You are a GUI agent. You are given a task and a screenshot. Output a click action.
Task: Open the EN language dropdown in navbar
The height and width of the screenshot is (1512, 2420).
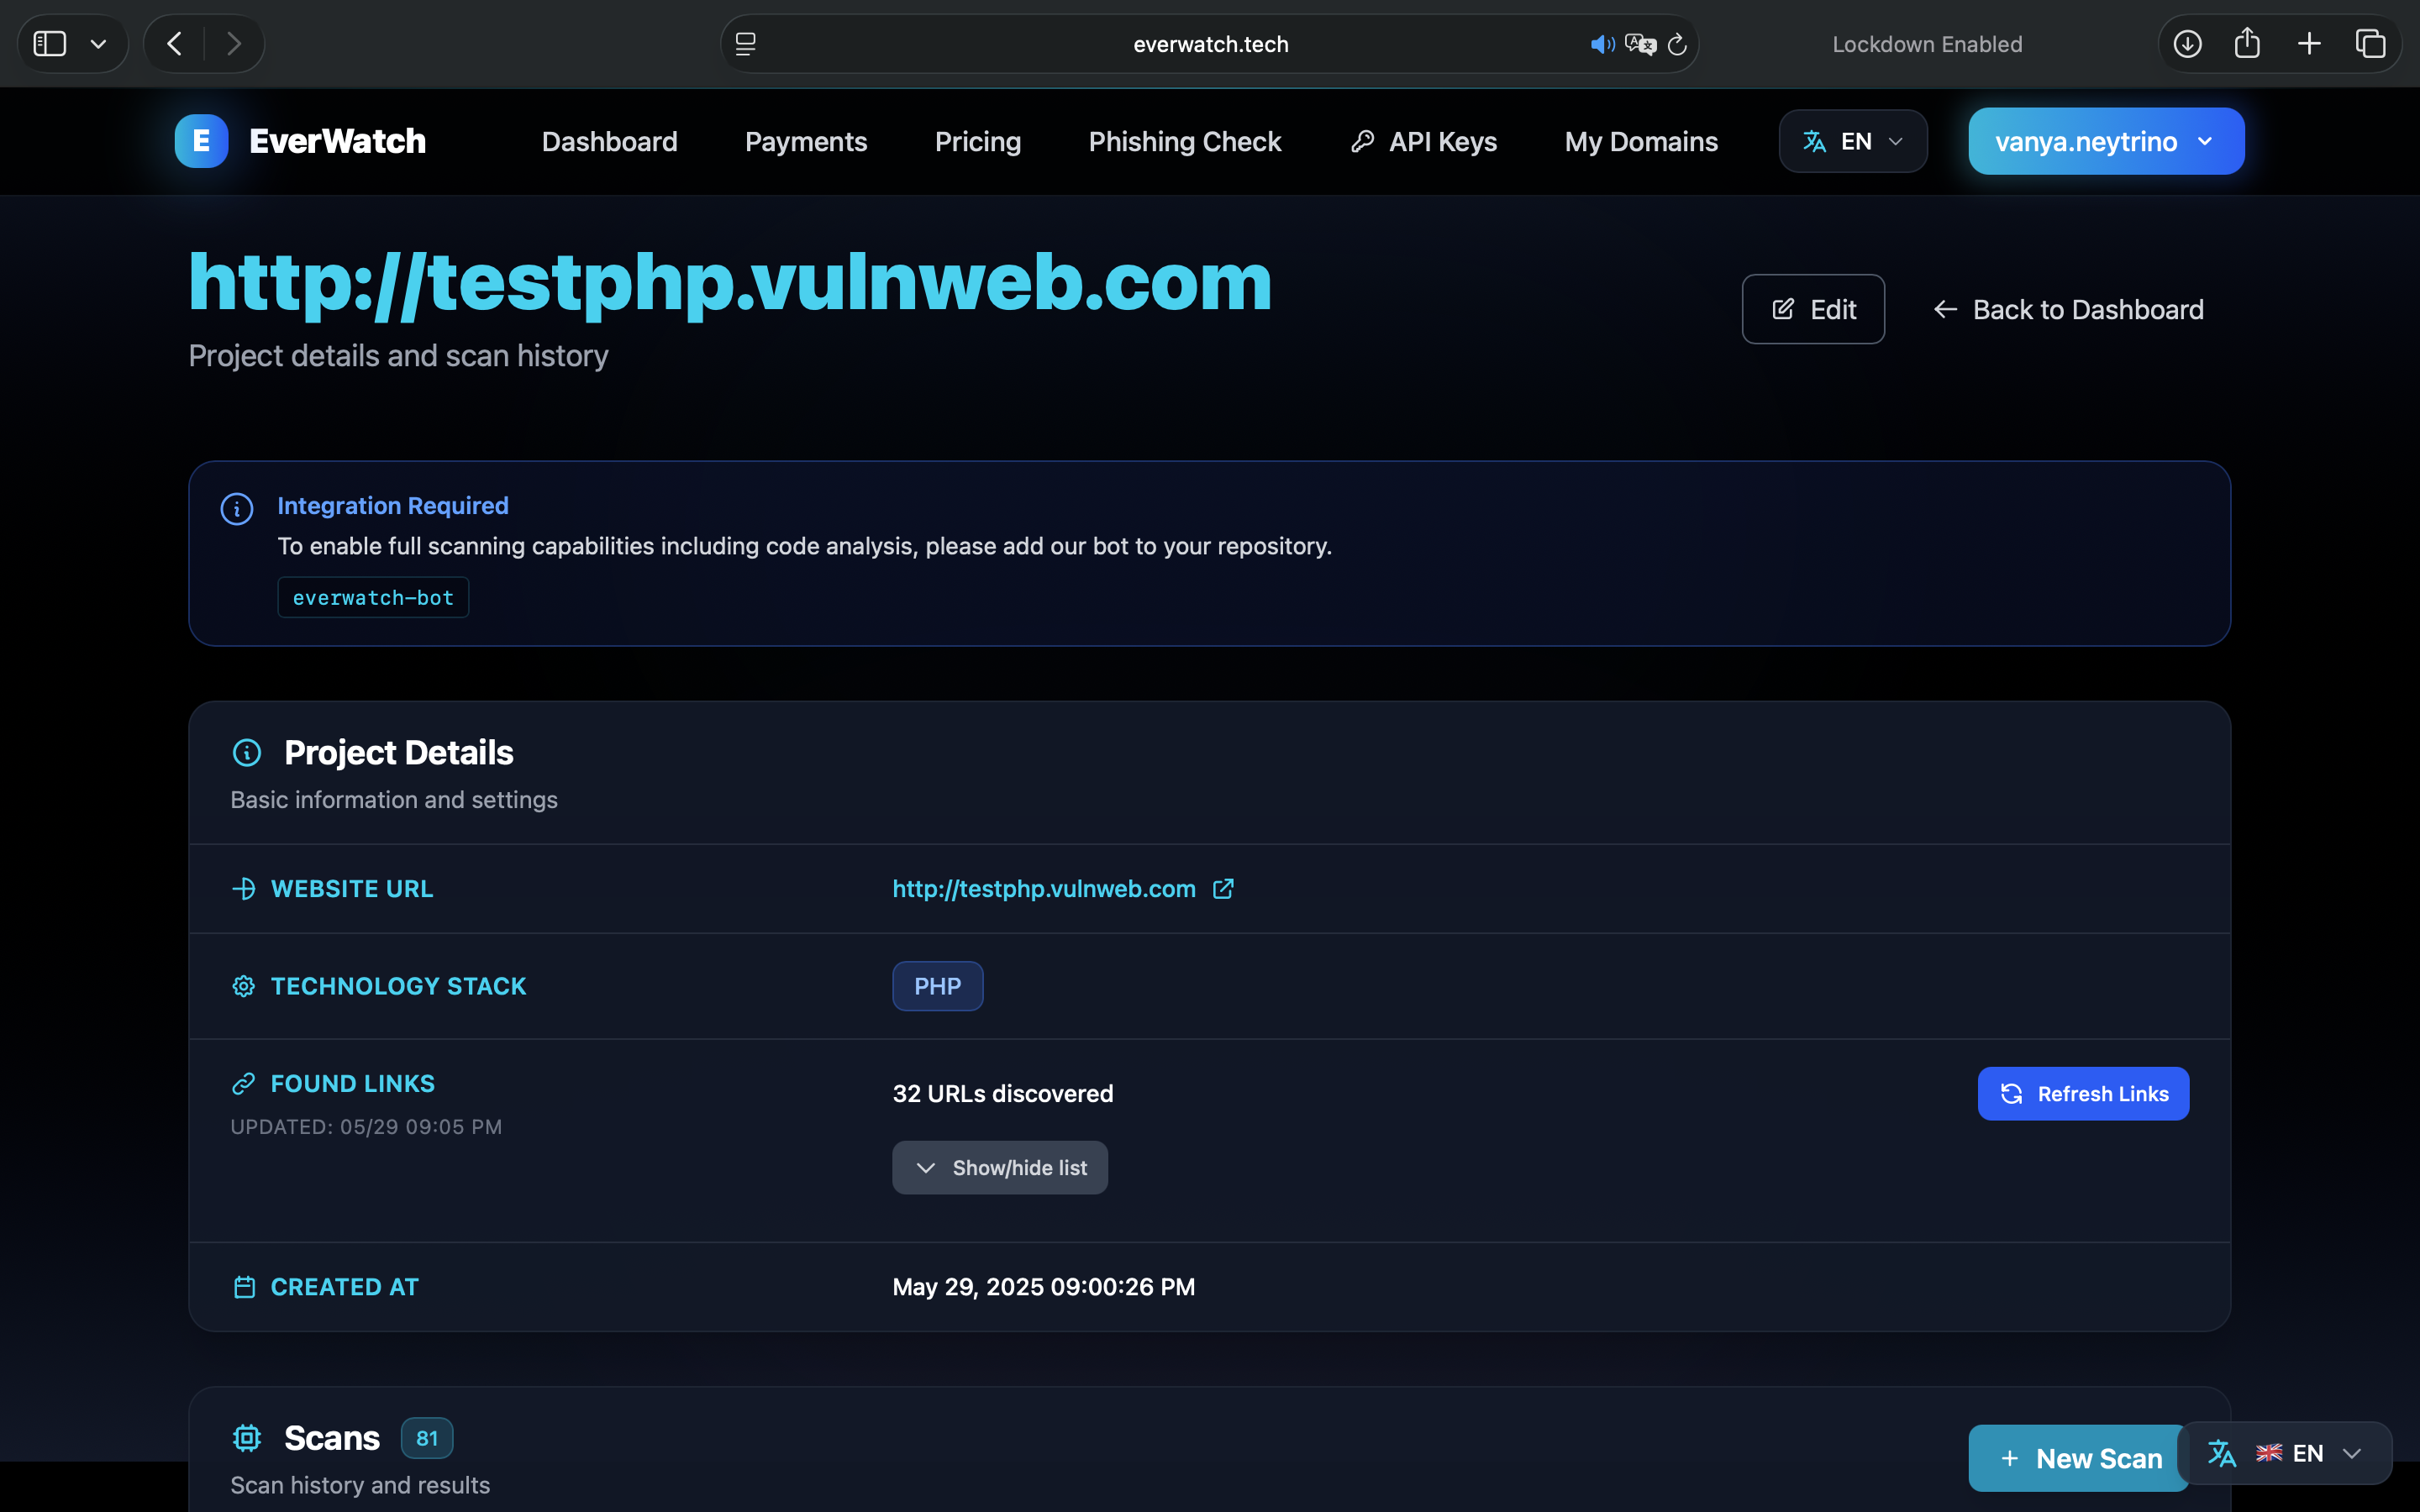1852,141
